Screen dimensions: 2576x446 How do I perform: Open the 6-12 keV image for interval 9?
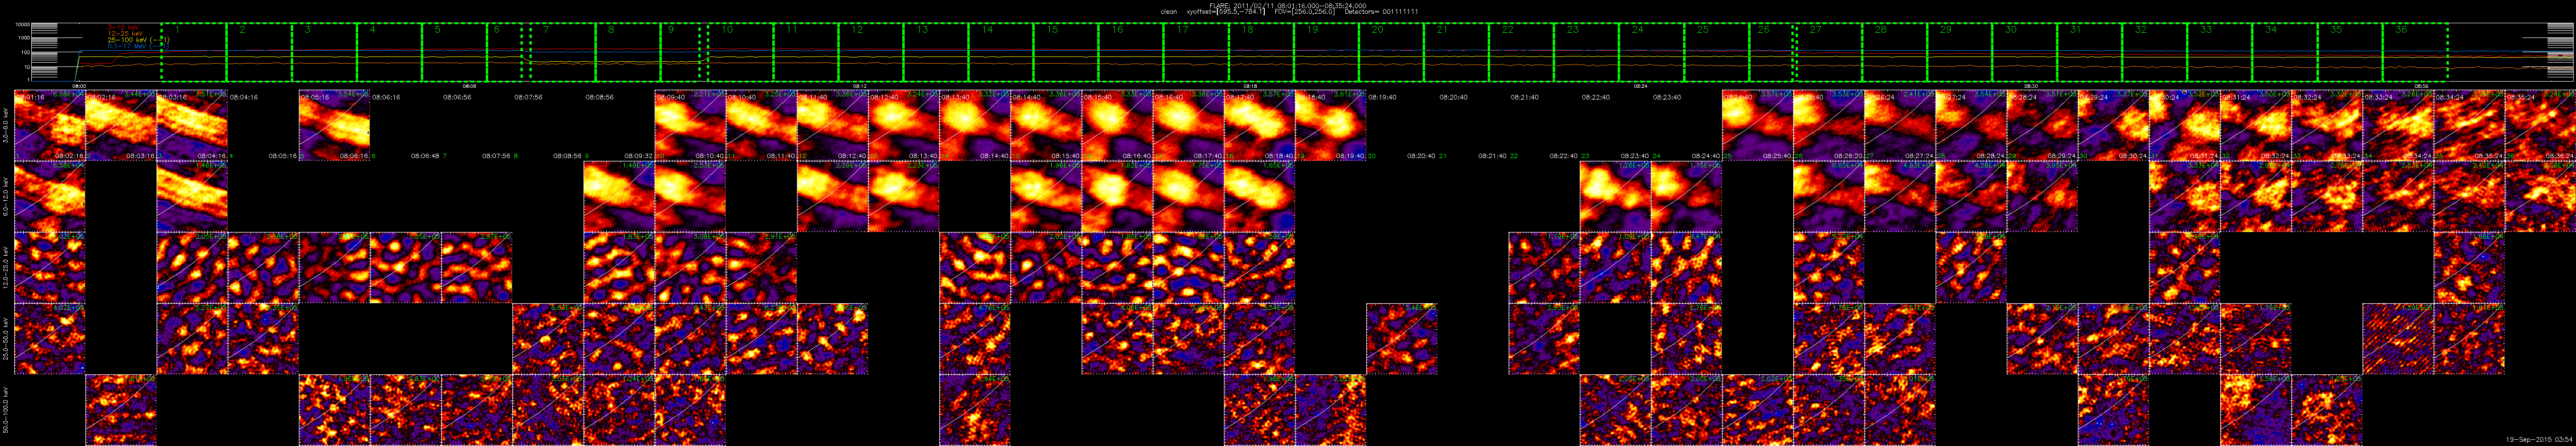point(619,197)
